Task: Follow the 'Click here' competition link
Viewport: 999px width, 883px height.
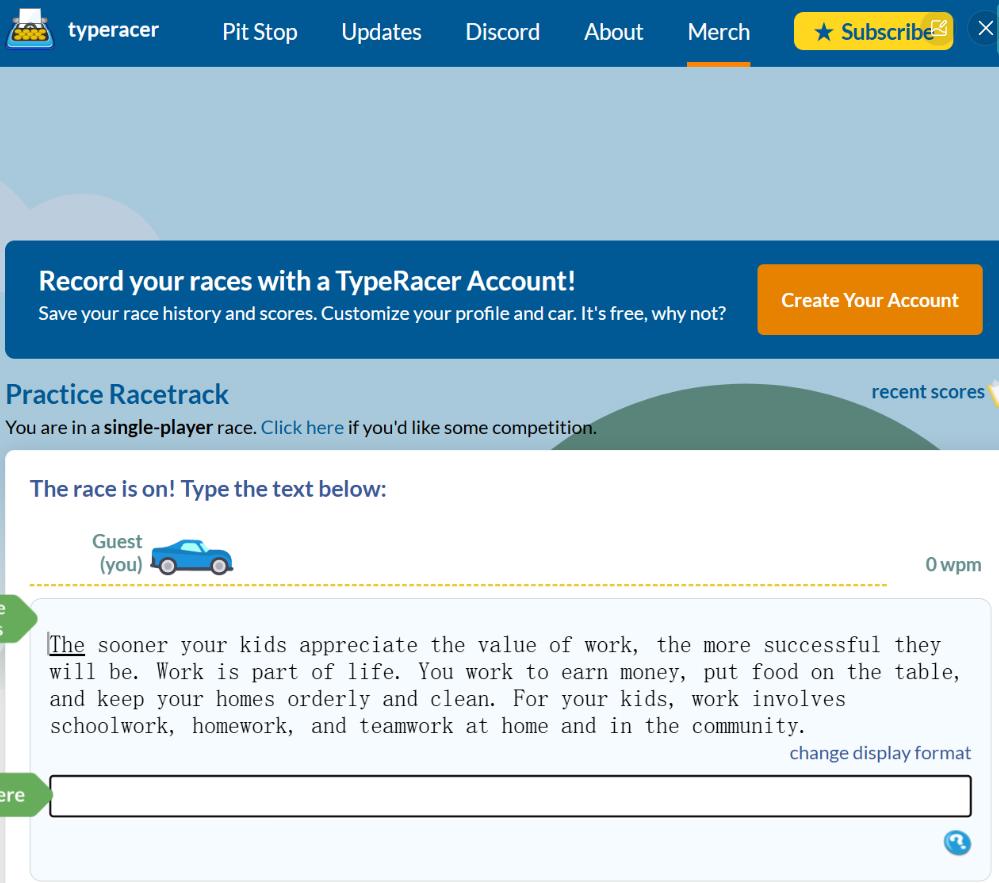Action: coord(302,427)
